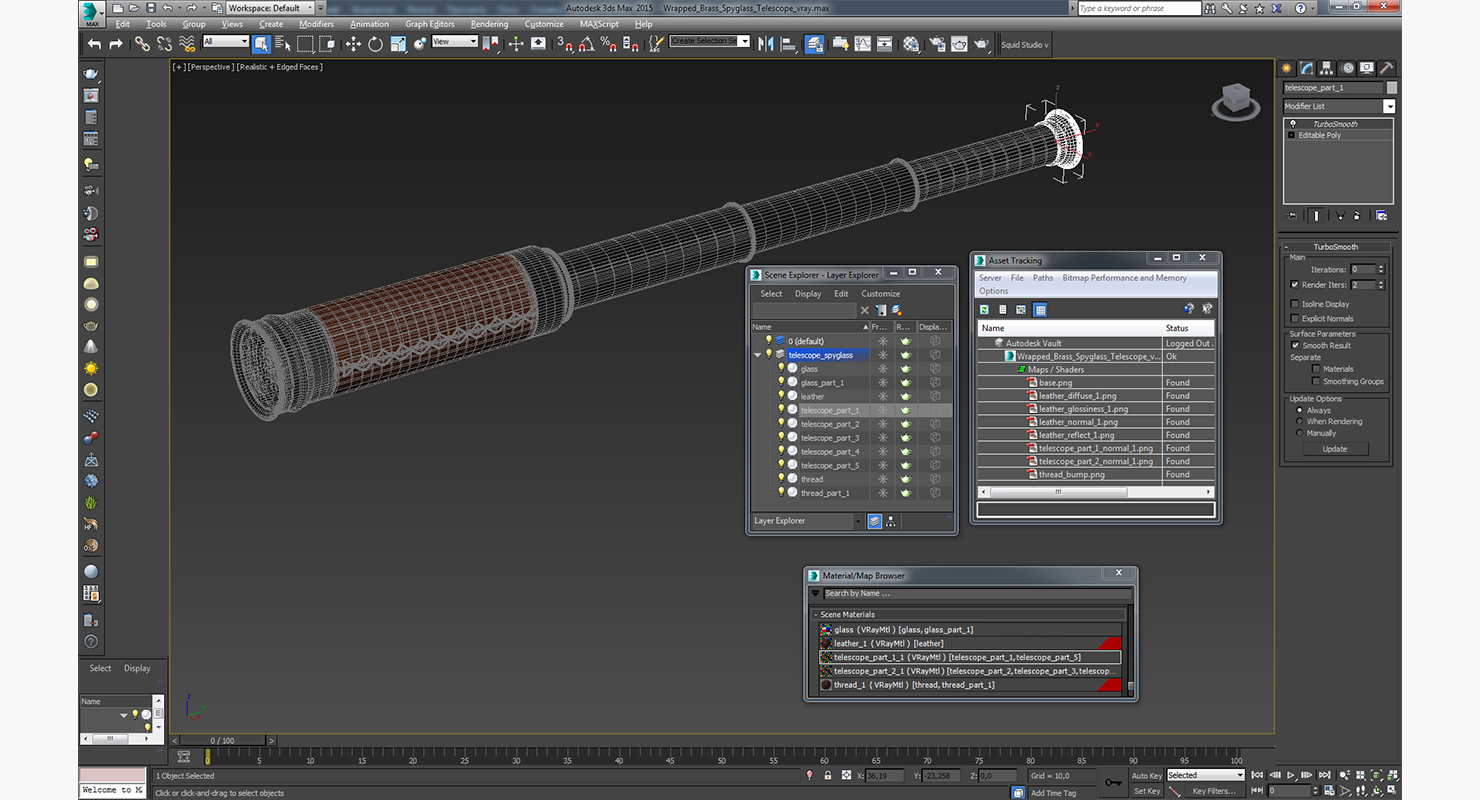Click the Render Production teapot icon
Viewport: 1480px width, 800px height.
tap(982, 44)
